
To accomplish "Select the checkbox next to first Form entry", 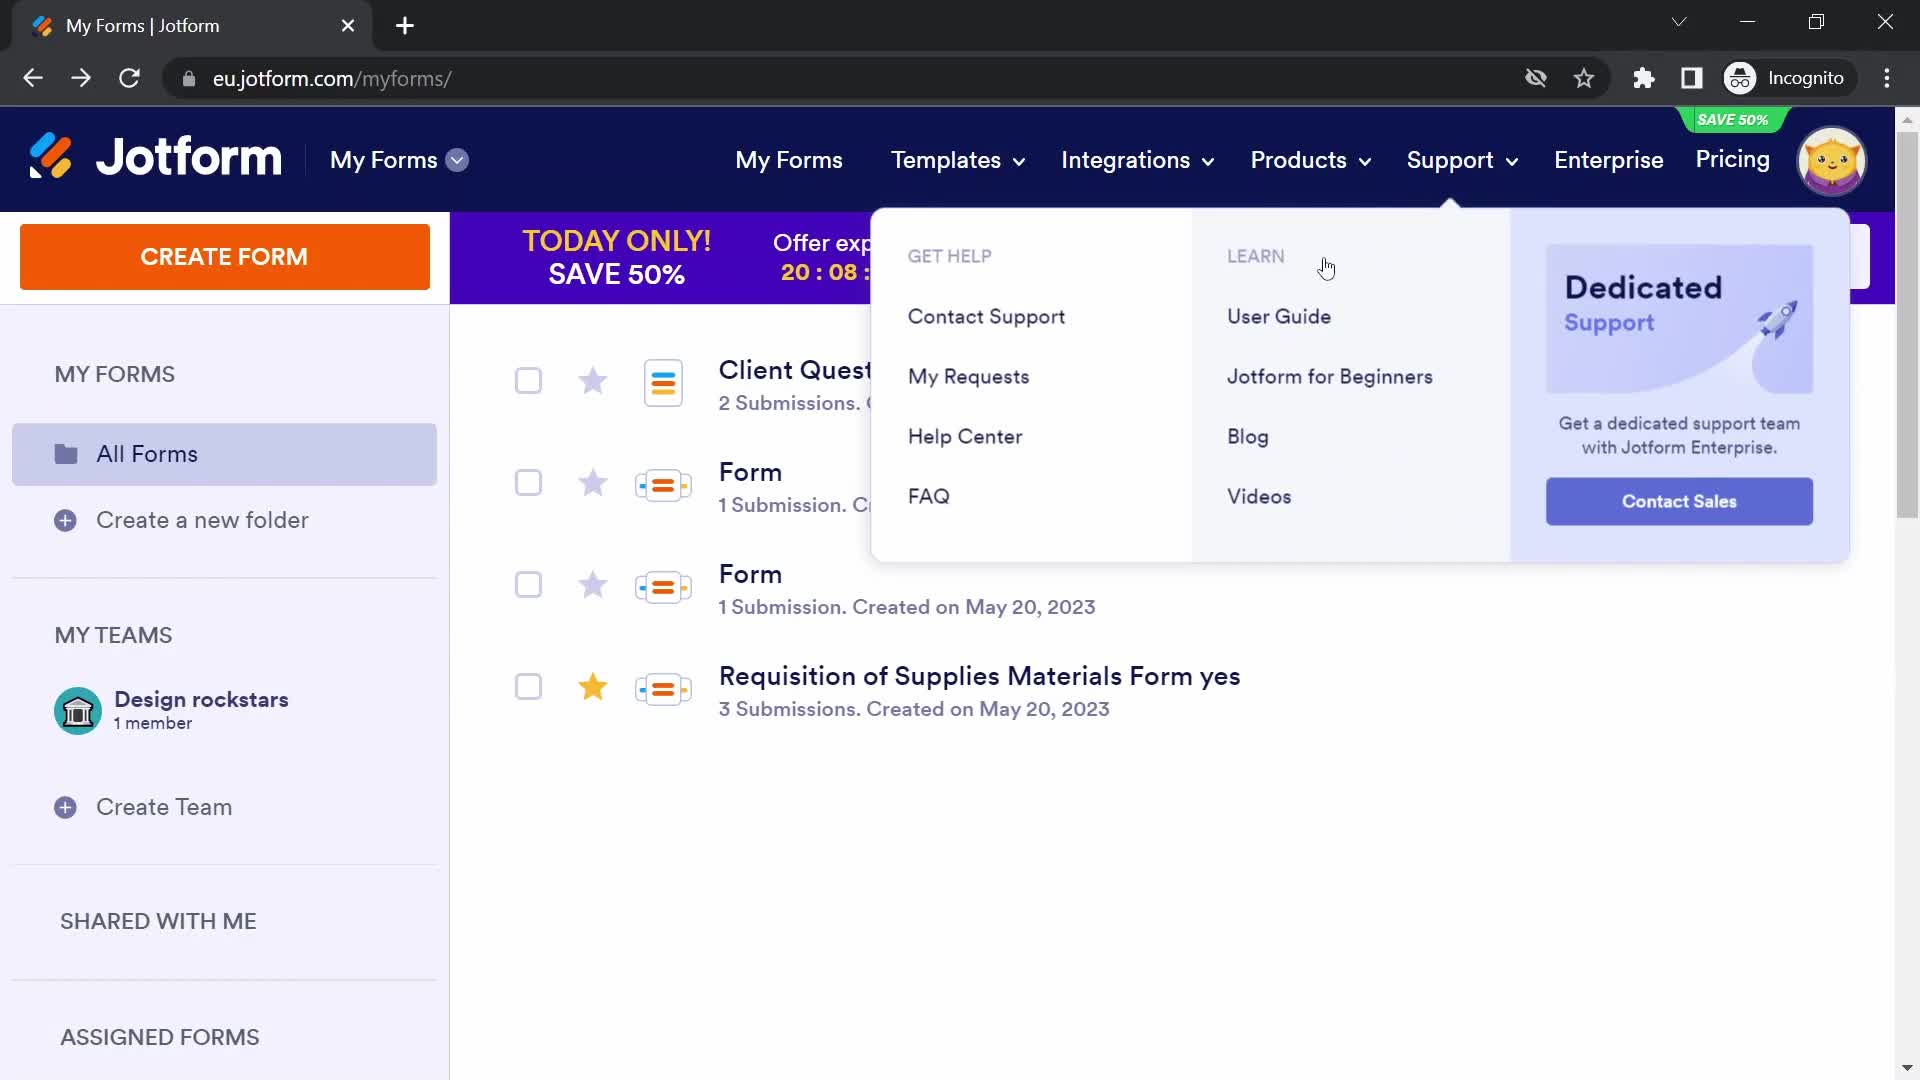I will 529,481.
